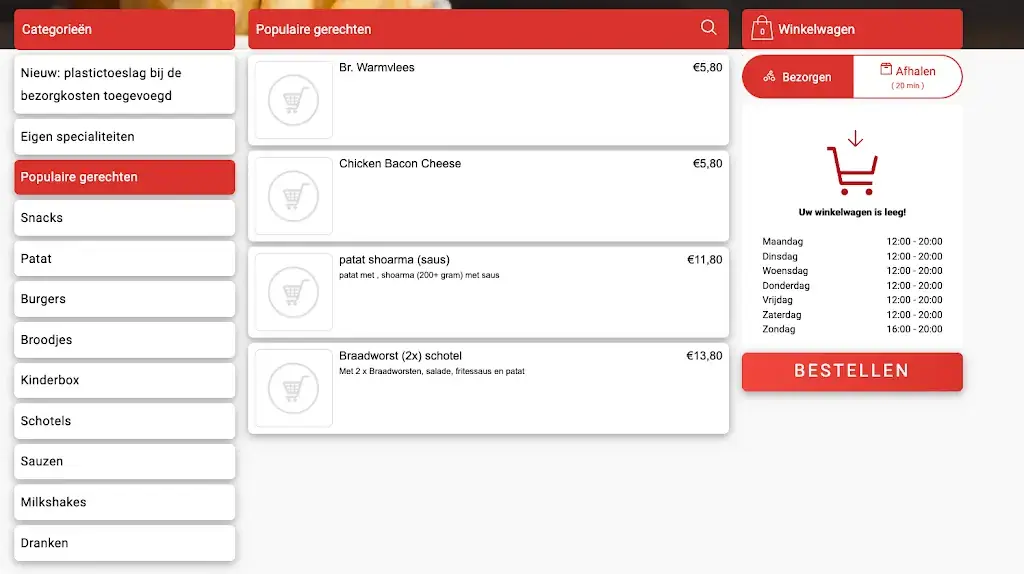Screen dimensions: 1024x574
Task: Choose the Braadworst (2x) schotel item
Action: pyautogui.click(x=488, y=388)
